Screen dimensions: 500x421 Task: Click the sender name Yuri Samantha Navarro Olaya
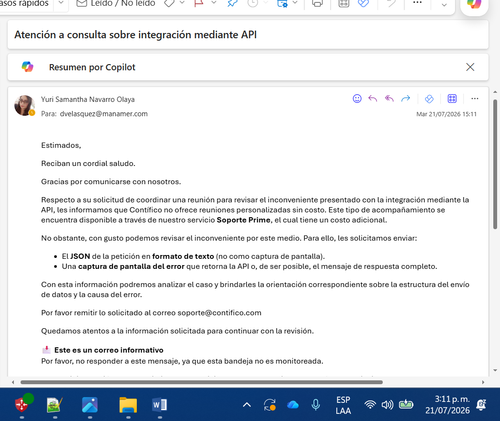88,99
